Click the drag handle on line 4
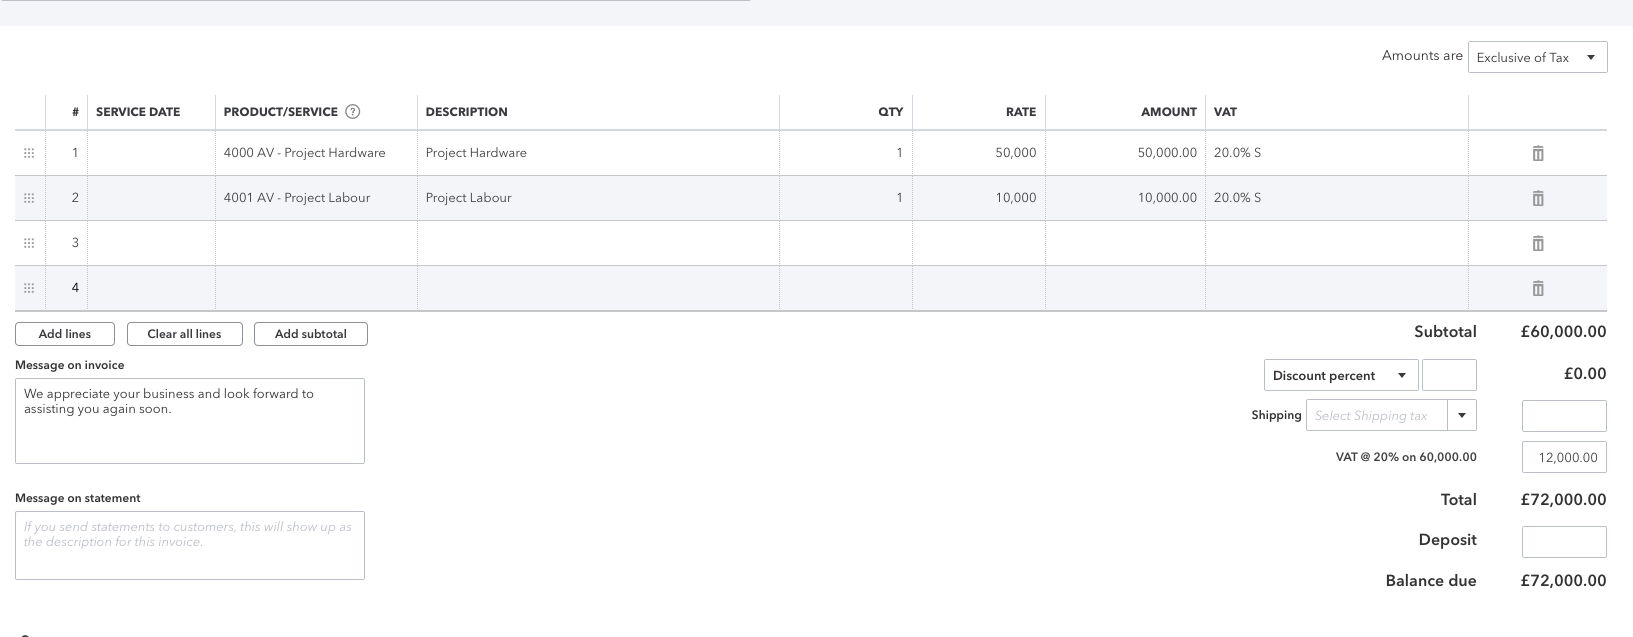1633x637 pixels. coord(30,288)
